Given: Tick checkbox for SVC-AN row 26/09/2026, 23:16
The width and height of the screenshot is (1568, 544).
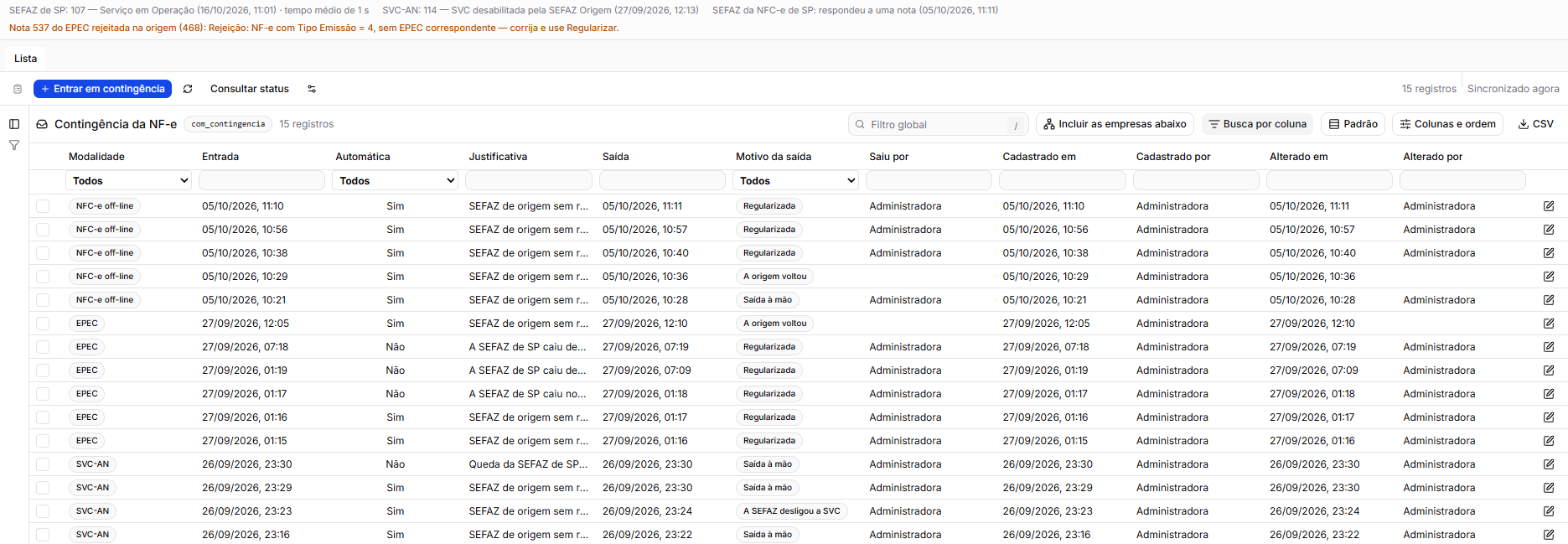Looking at the screenshot, I should (x=43, y=535).
